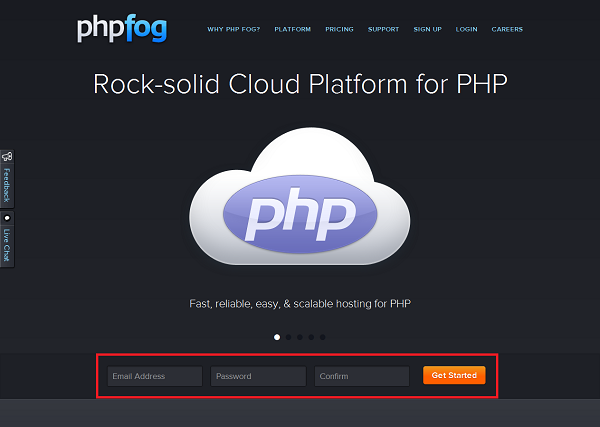Switch to the third slide dot
600x427 pixels.
(300, 337)
